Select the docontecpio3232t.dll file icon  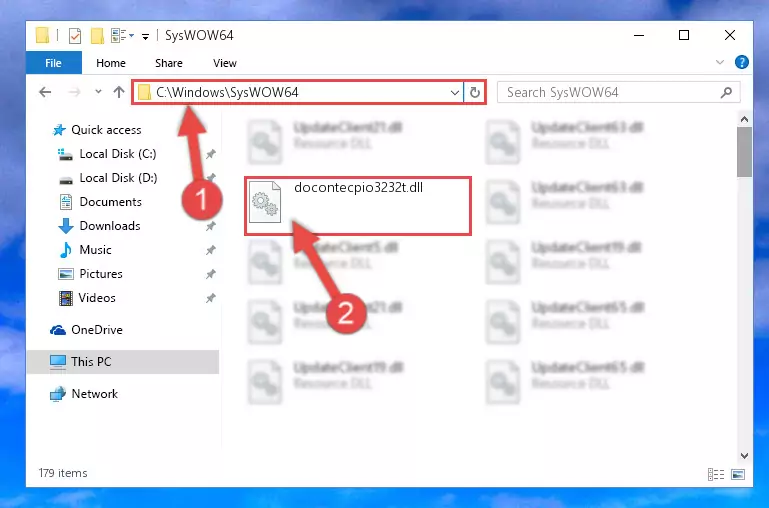(265, 202)
